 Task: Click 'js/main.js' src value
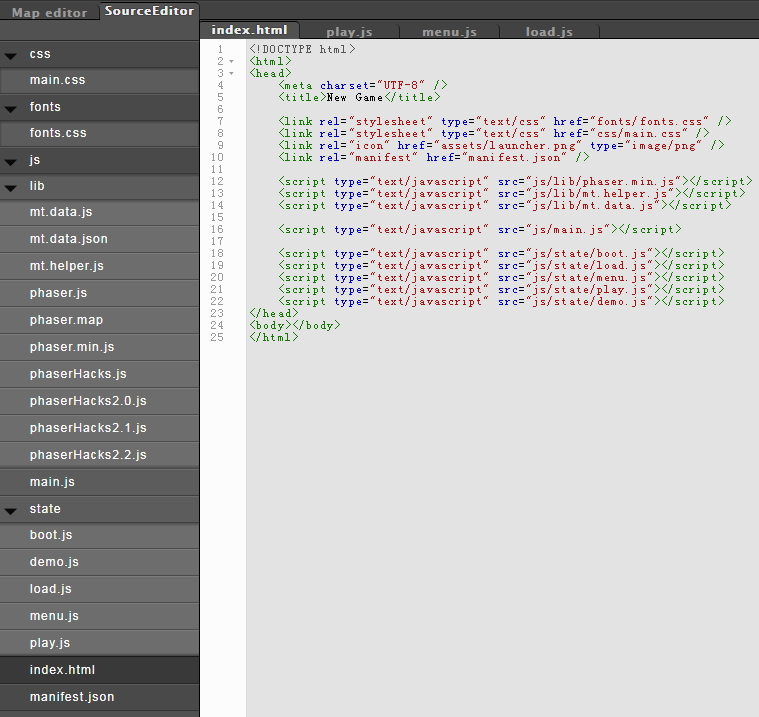(568, 229)
